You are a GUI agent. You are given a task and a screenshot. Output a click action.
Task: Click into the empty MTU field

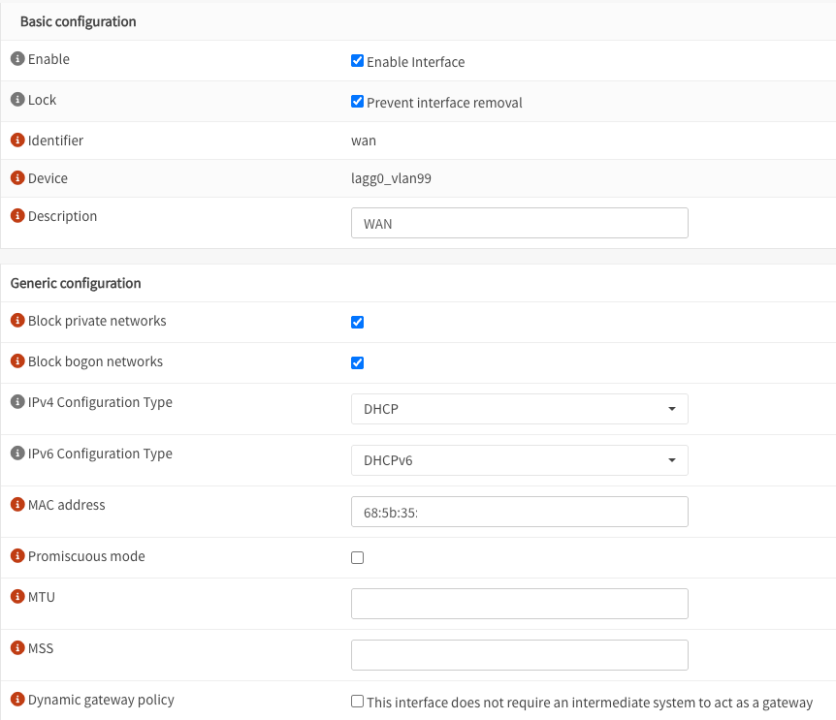[519, 604]
